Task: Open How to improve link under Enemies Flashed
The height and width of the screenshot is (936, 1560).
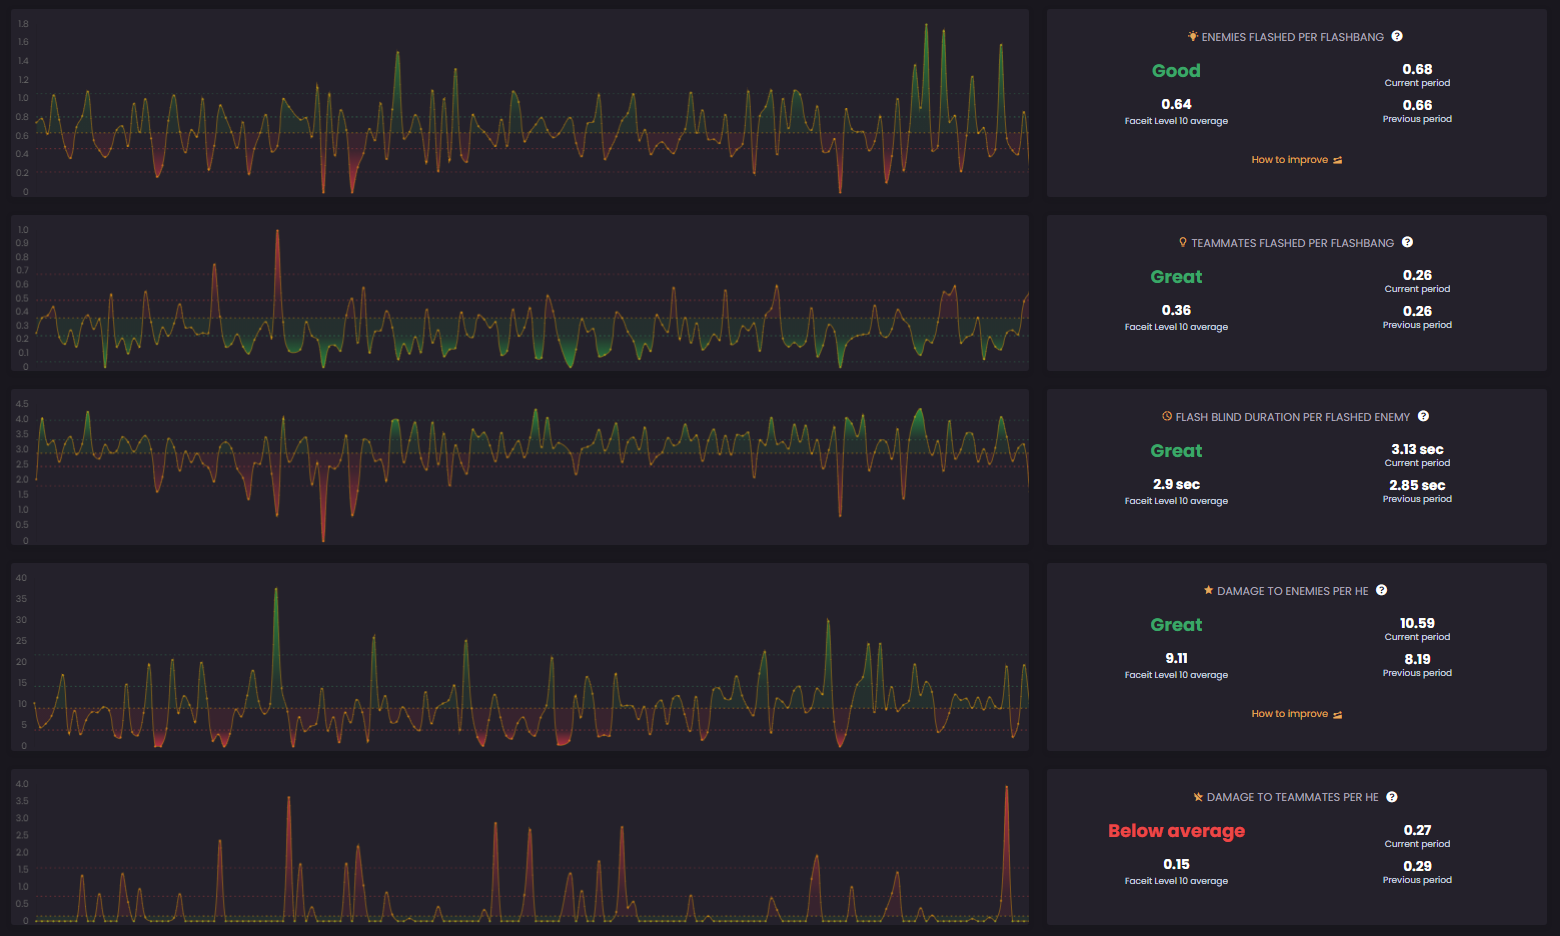Action: click(1296, 160)
